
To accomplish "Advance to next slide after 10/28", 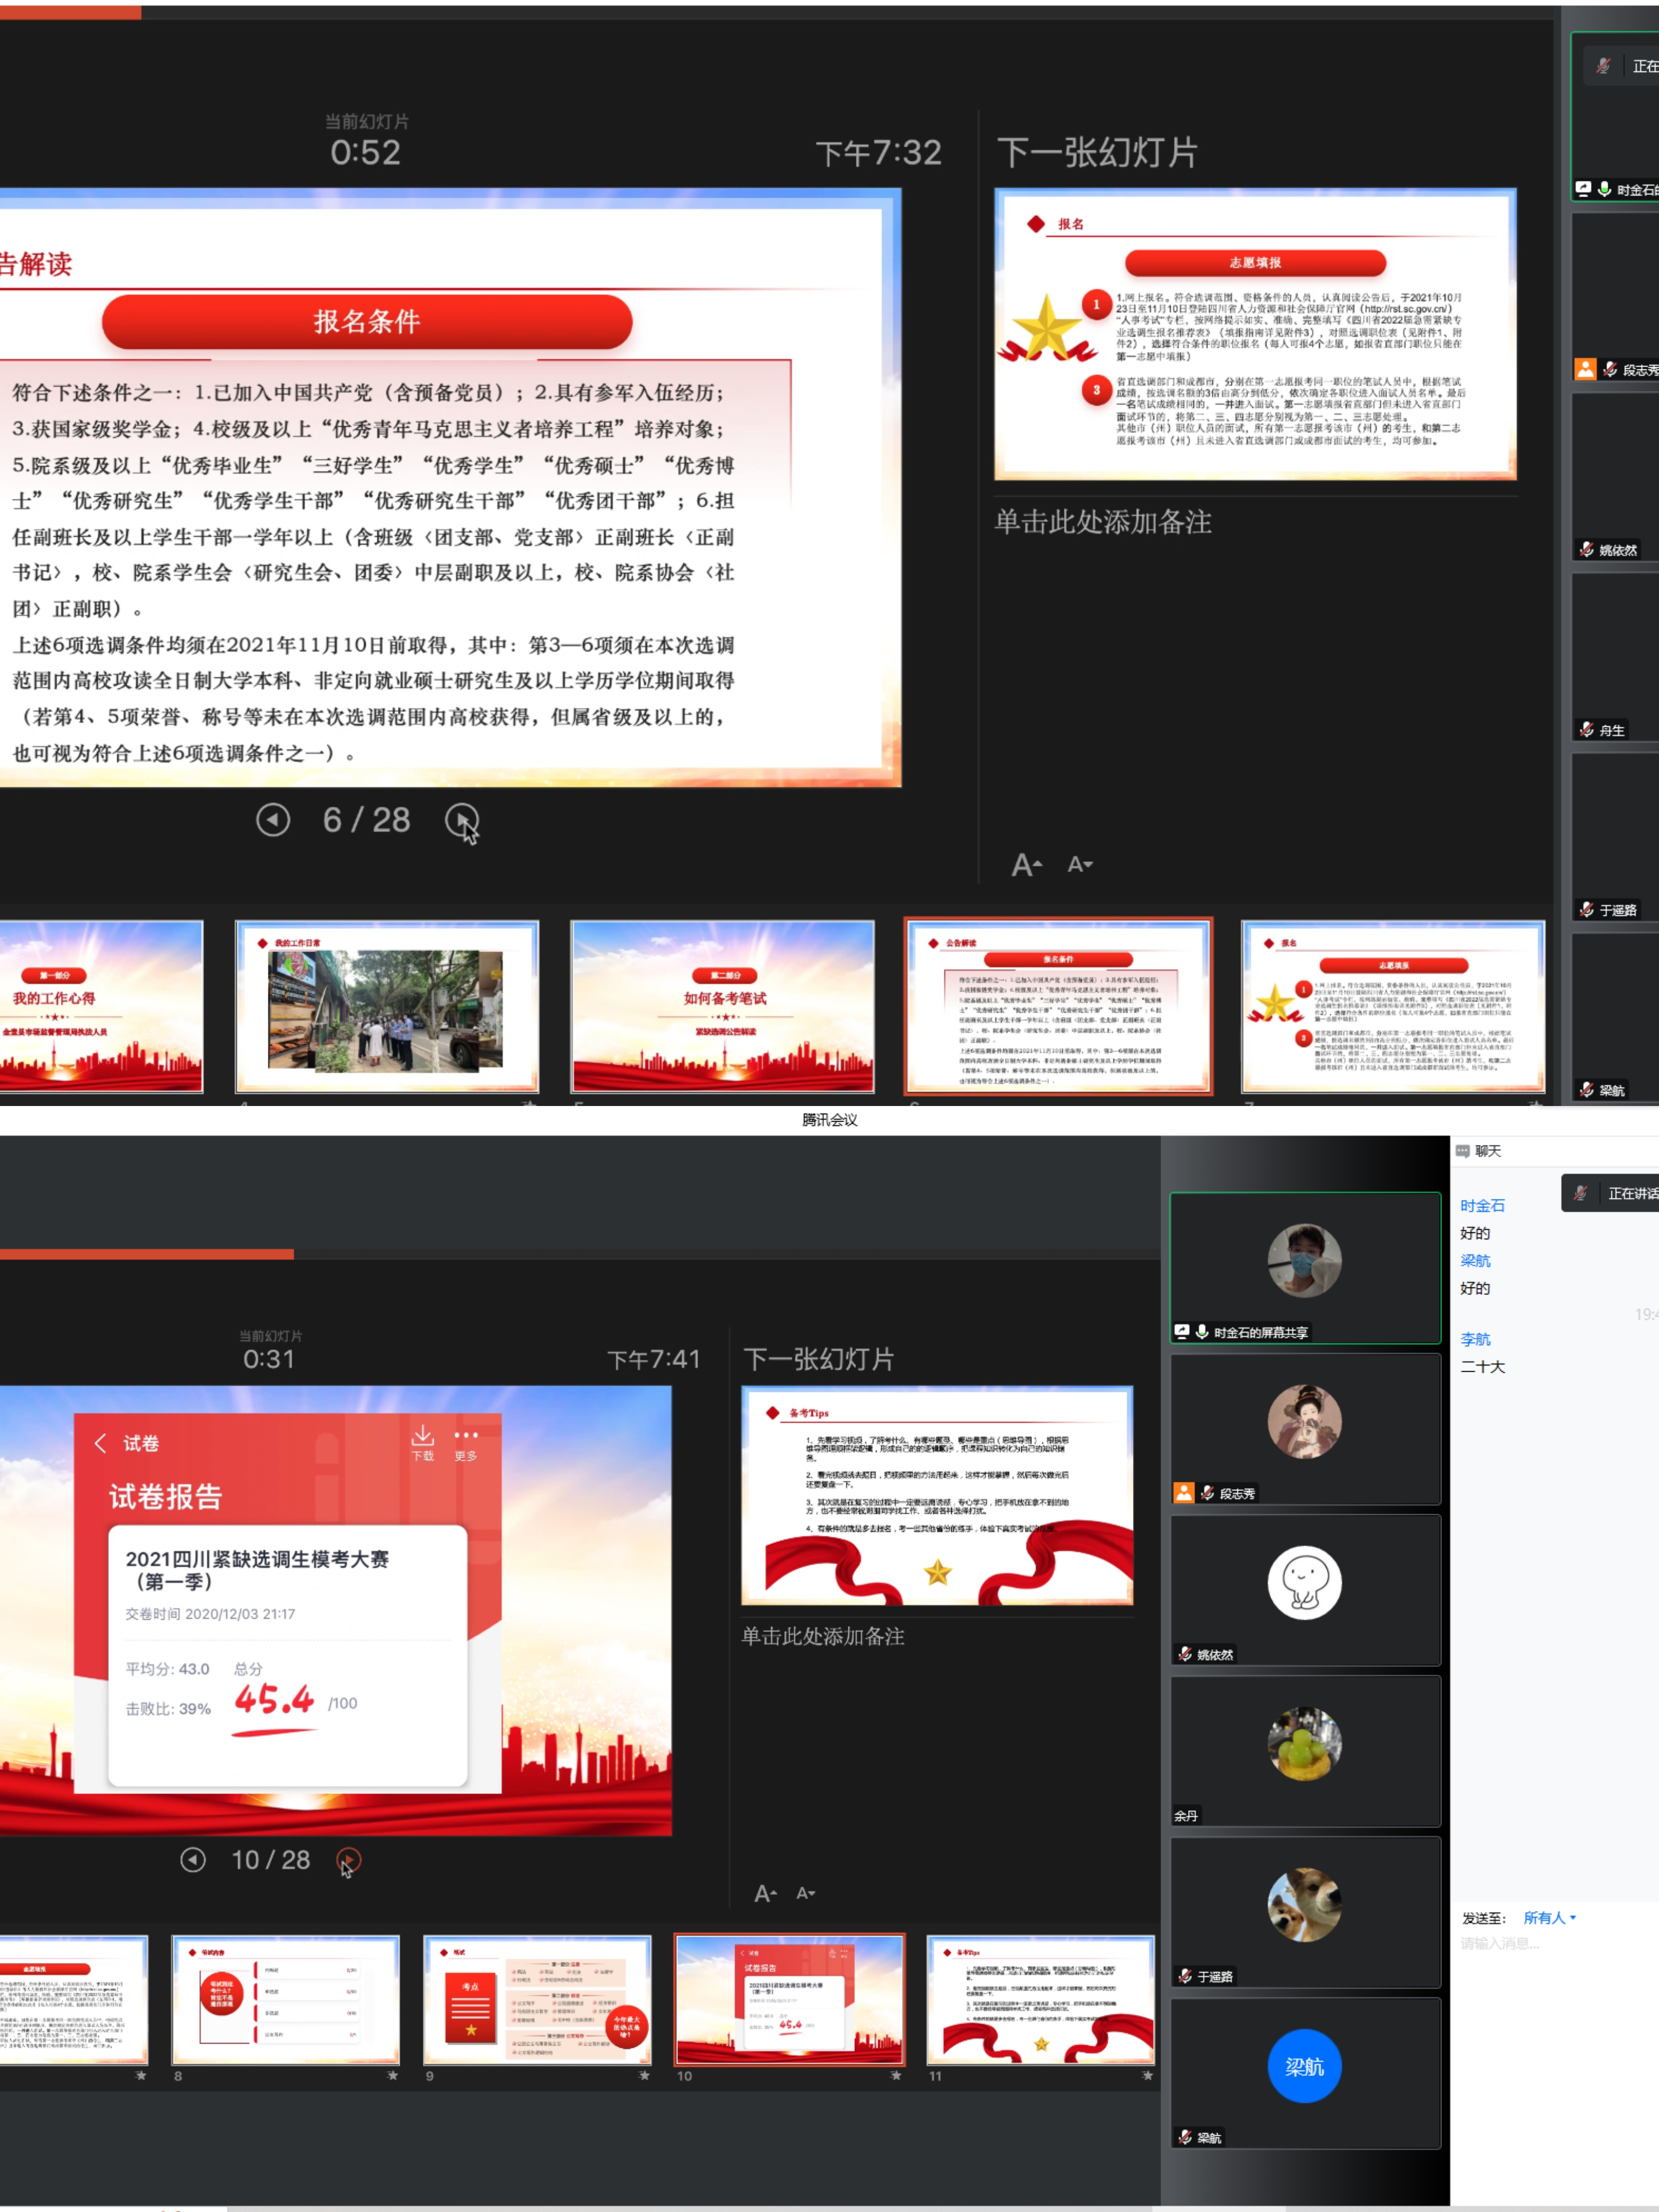I will point(348,1859).
